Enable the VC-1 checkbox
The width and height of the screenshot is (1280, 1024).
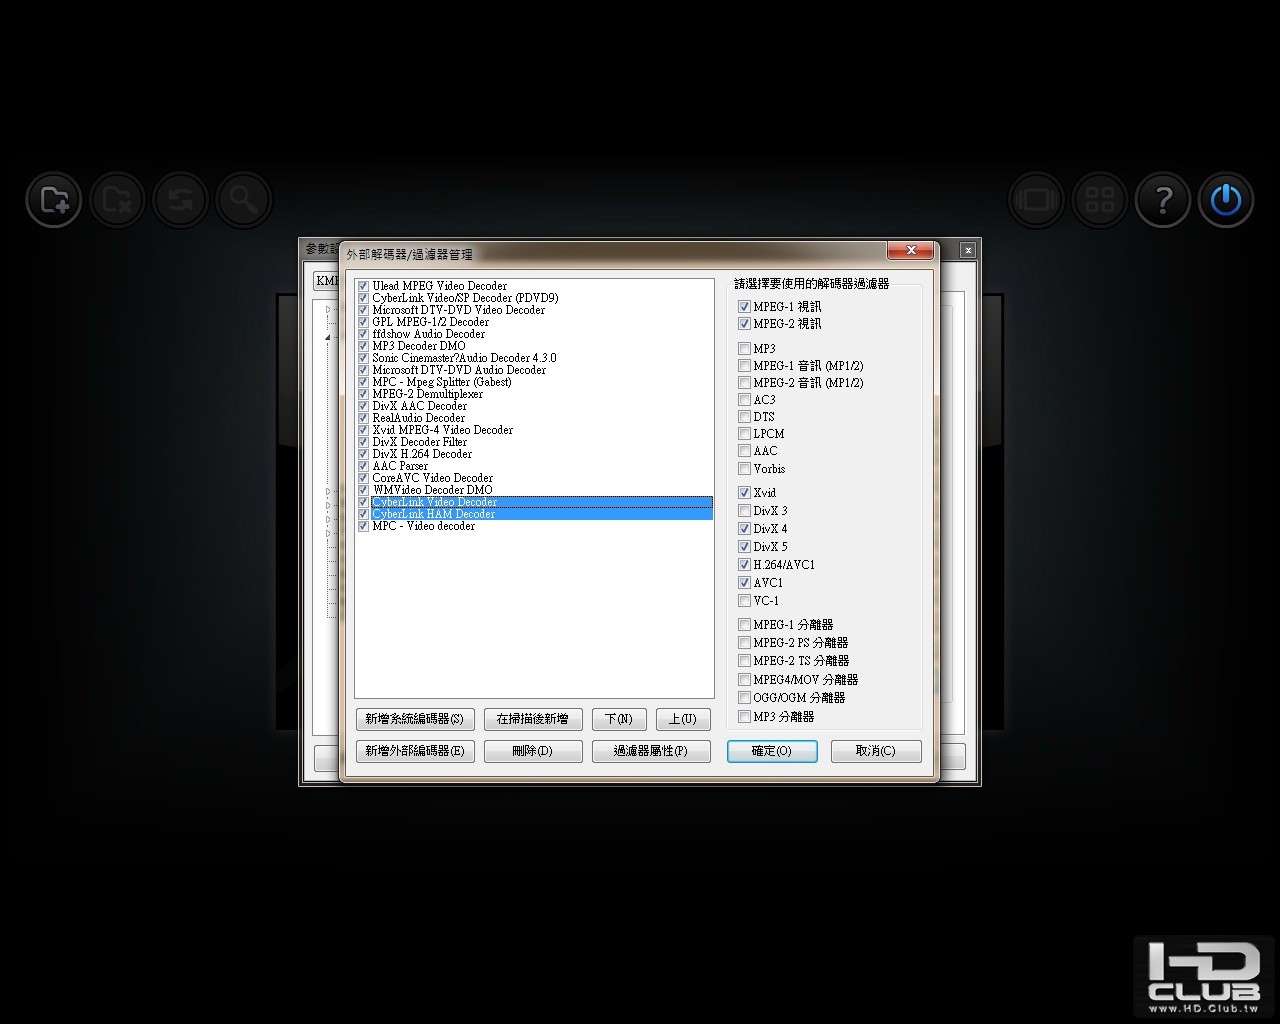pos(744,601)
